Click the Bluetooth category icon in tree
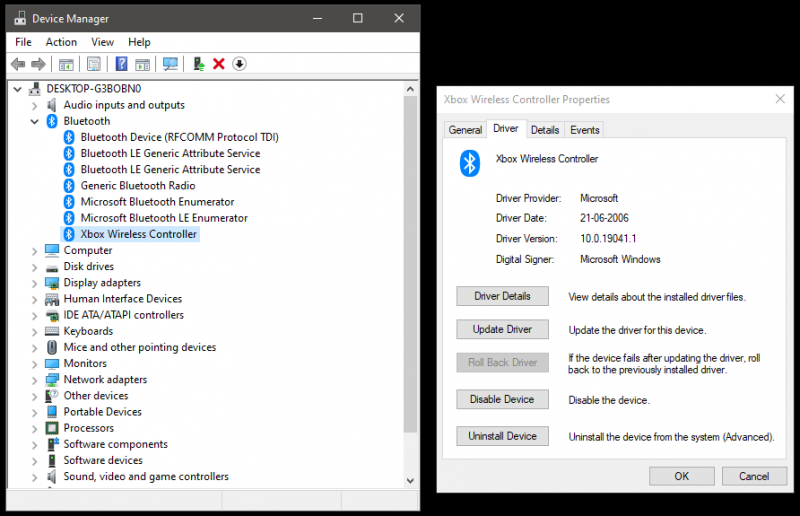Screen dimensions: 800x516 (52, 121)
